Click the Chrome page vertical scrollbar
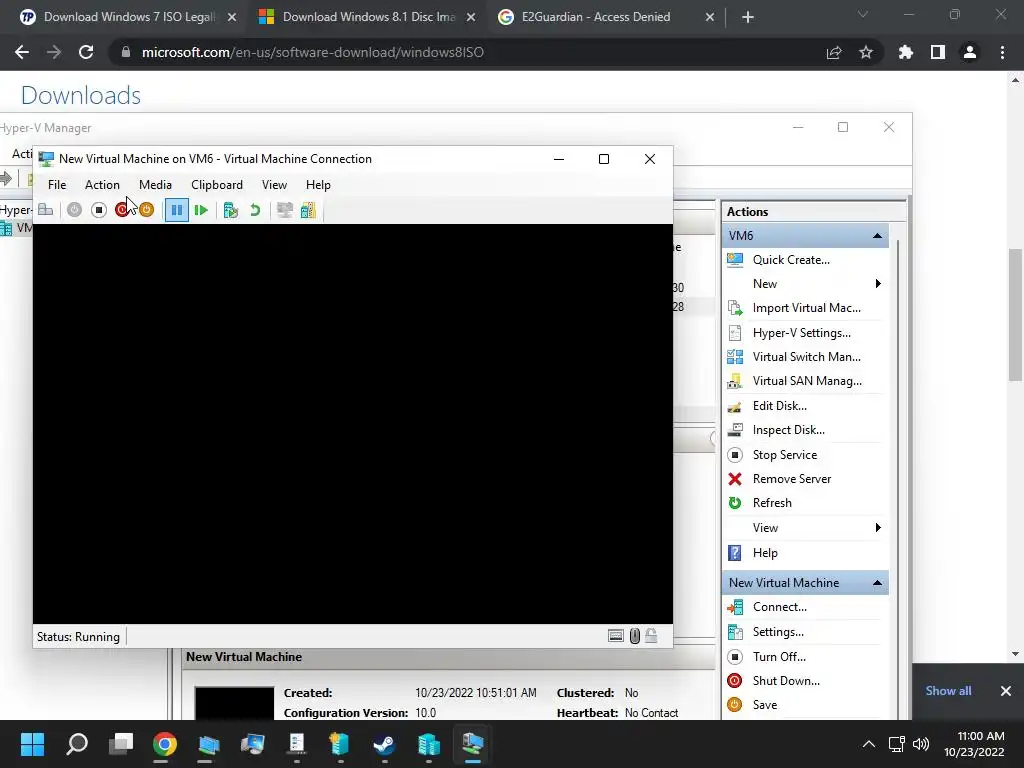 (1015, 313)
